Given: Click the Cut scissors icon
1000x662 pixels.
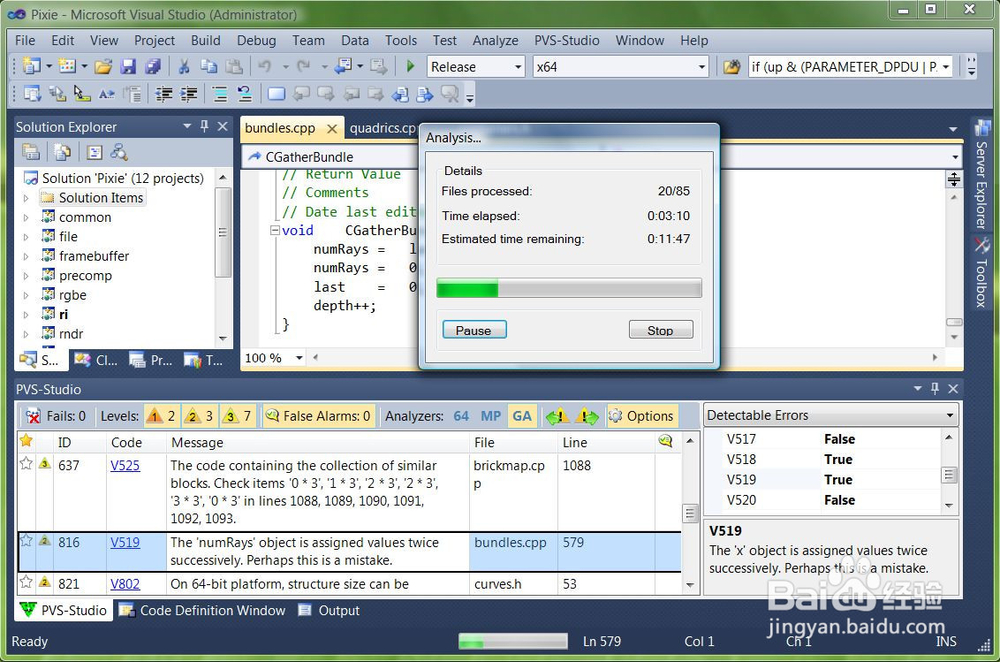Looking at the screenshot, I should tap(184, 66).
